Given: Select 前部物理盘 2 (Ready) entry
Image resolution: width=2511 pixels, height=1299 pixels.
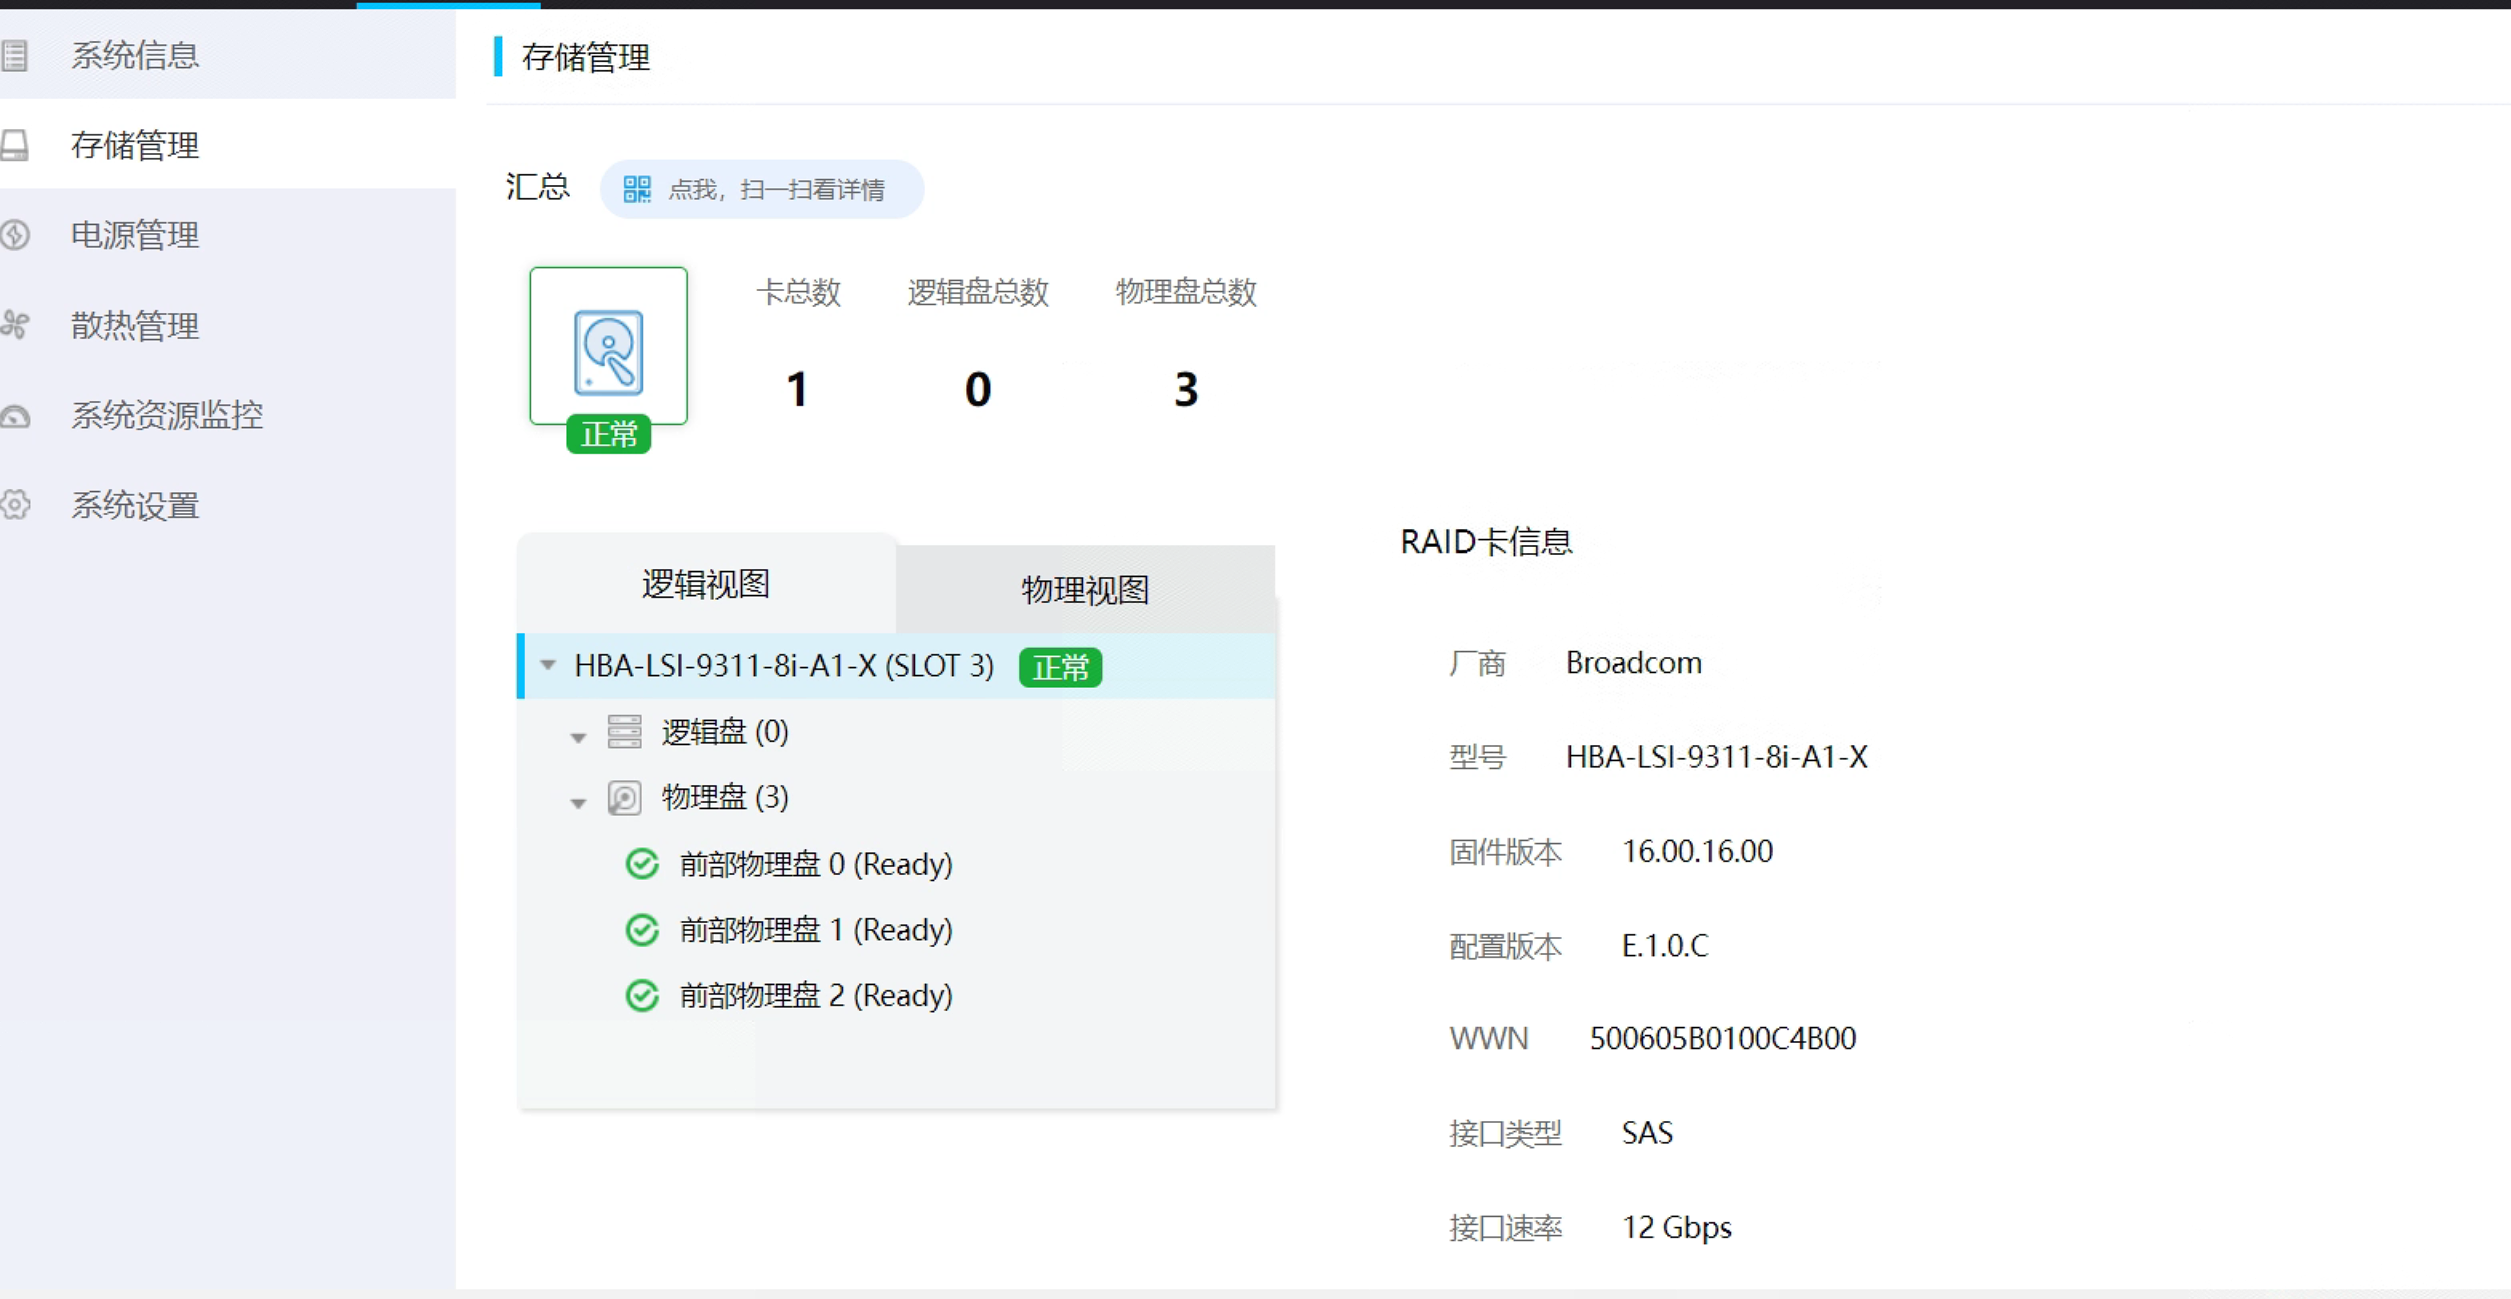Looking at the screenshot, I should (815, 996).
